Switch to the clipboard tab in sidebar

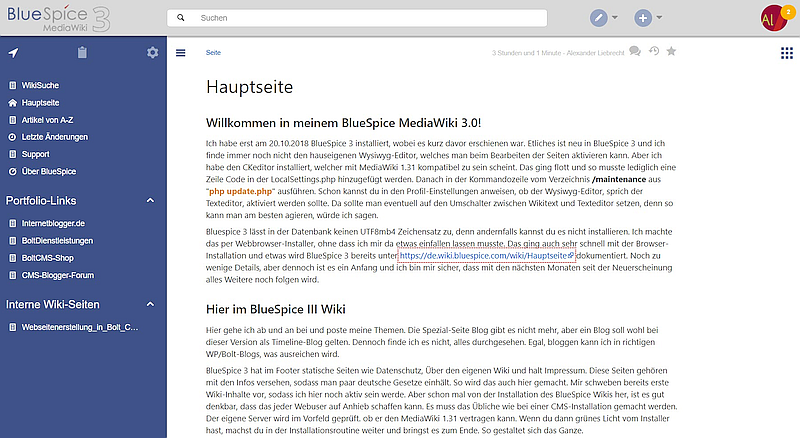coord(82,52)
